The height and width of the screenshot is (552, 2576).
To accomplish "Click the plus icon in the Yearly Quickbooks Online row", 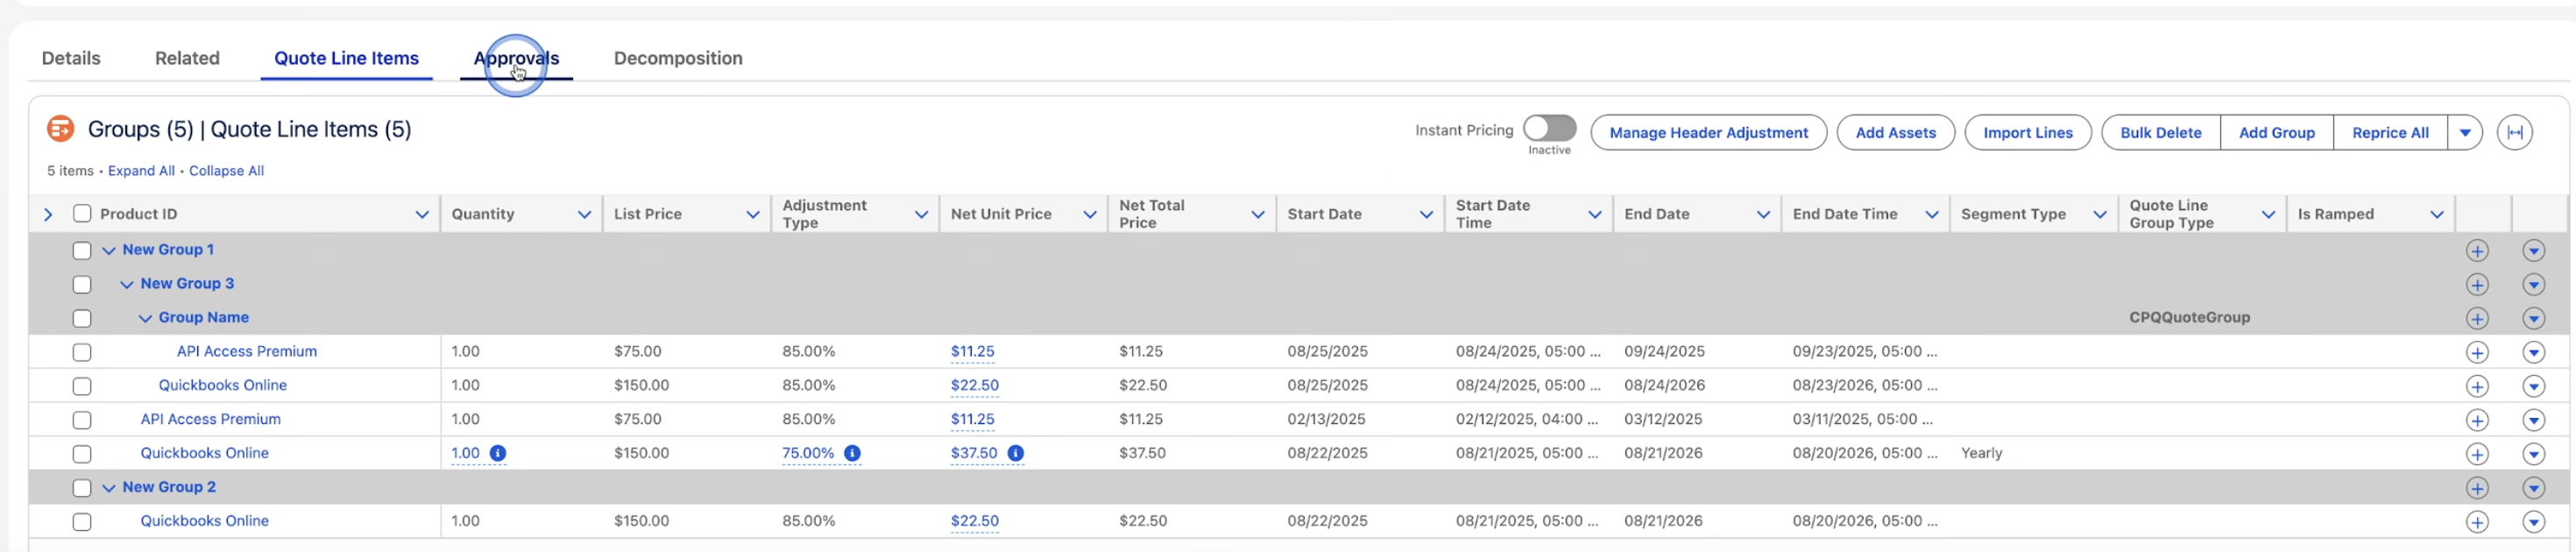I will [x=2477, y=454].
